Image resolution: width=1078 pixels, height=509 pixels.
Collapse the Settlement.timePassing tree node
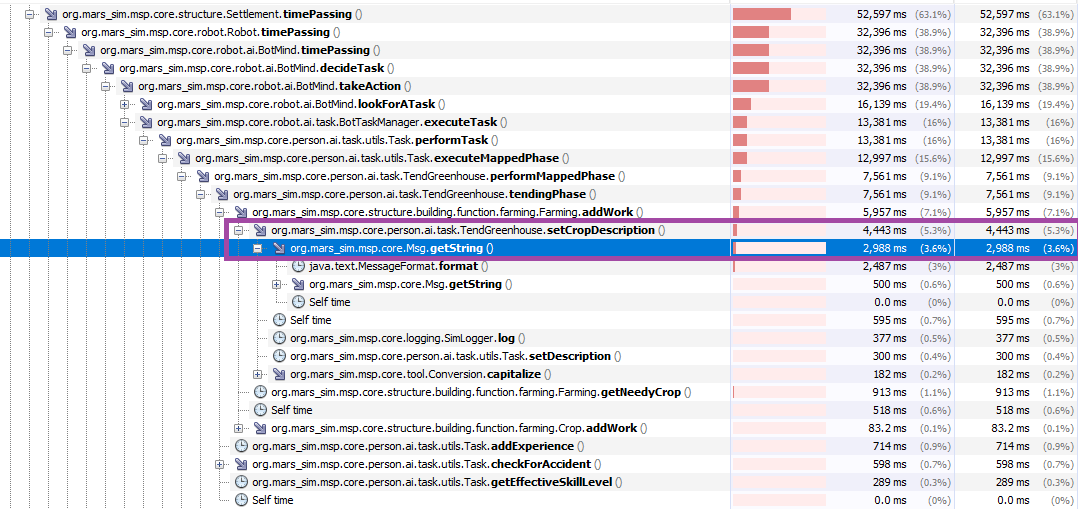(30, 14)
